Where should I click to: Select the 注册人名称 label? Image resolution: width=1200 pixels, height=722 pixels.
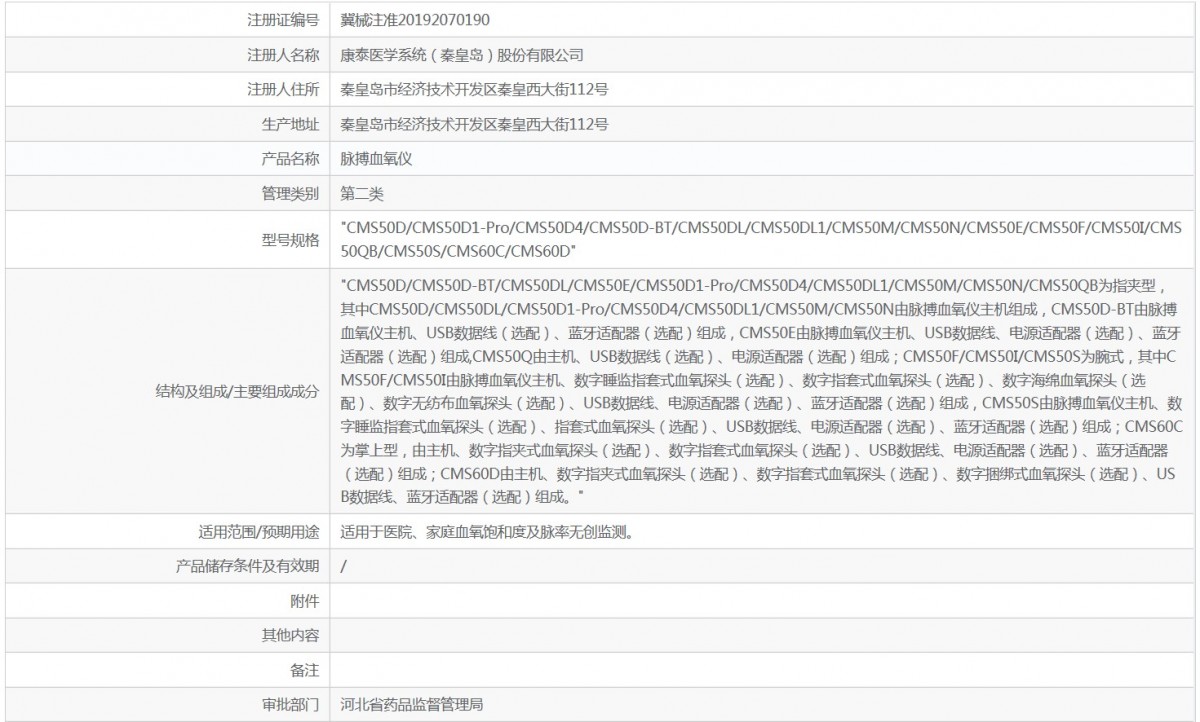pos(283,55)
